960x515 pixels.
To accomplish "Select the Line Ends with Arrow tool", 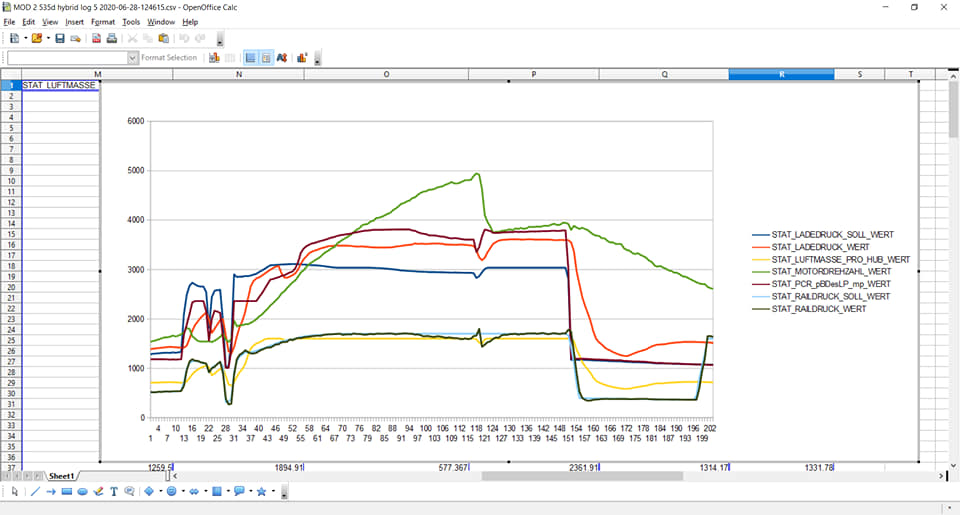I will point(51,491).
